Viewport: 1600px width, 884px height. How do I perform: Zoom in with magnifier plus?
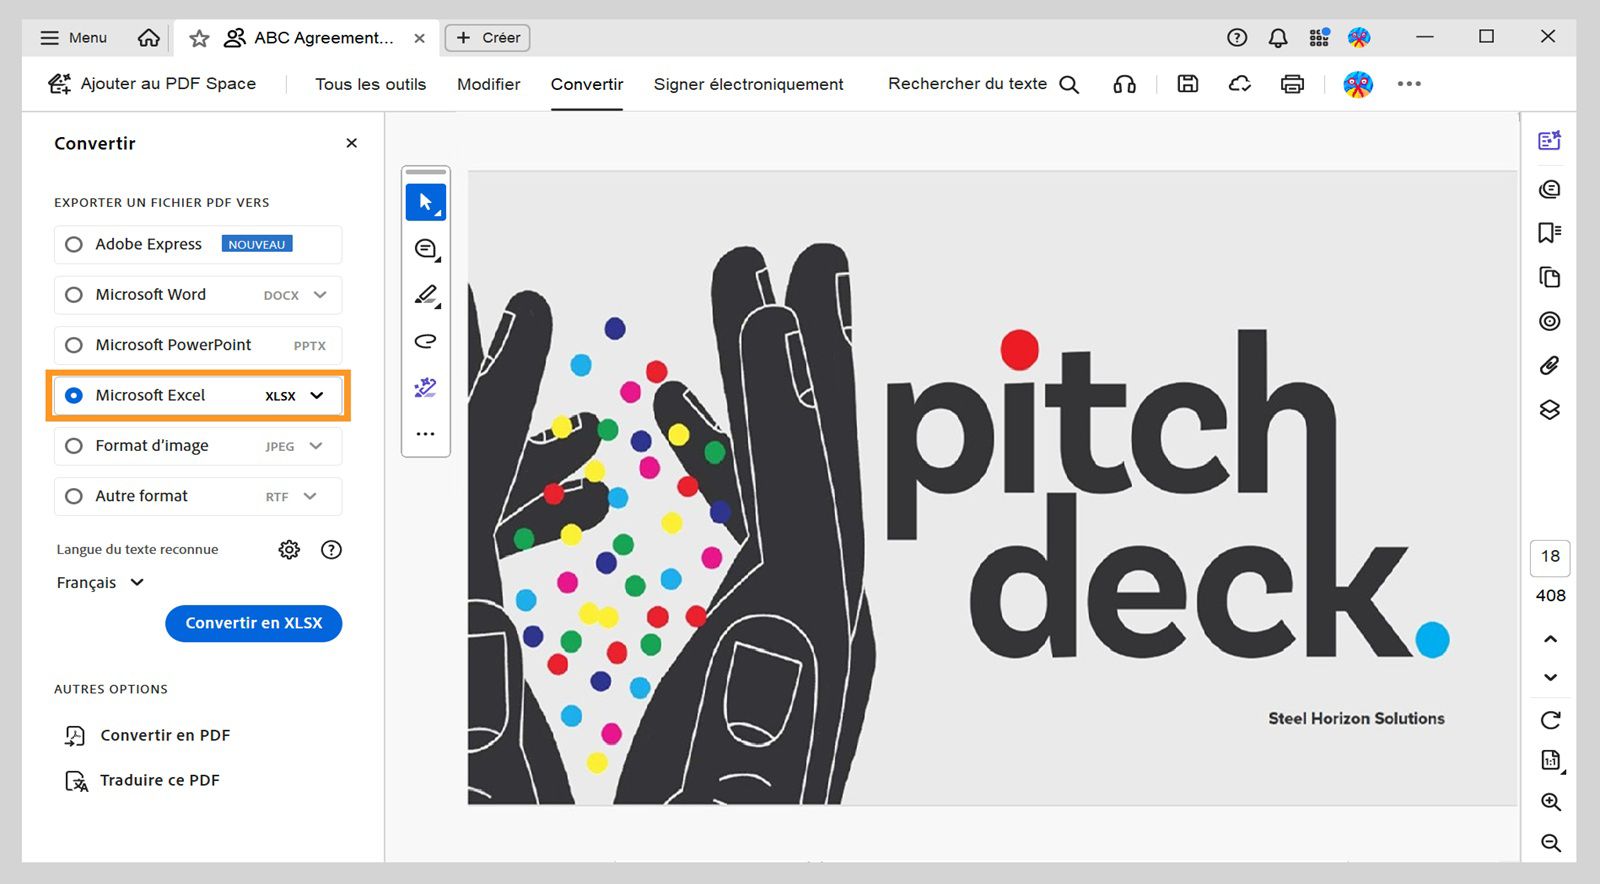click(x=1551, y=802)
